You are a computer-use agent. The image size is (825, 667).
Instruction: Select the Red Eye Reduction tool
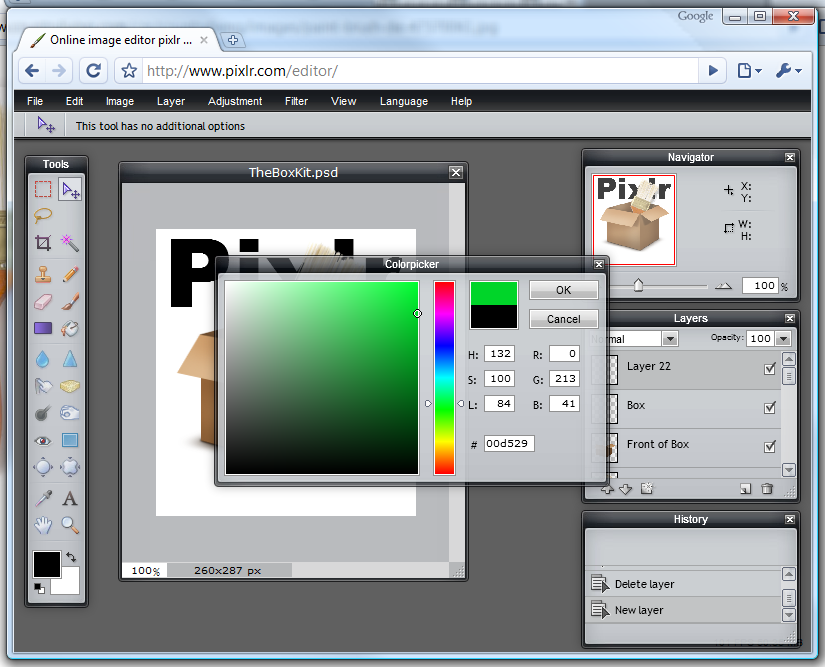point(43,441)
